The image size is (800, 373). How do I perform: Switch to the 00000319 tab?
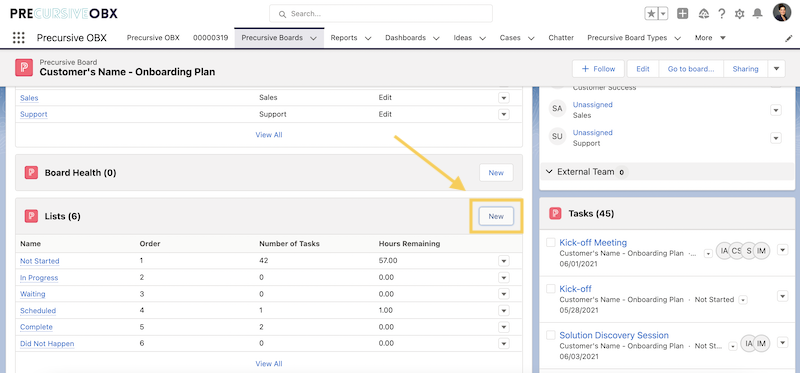pos(210,38)
